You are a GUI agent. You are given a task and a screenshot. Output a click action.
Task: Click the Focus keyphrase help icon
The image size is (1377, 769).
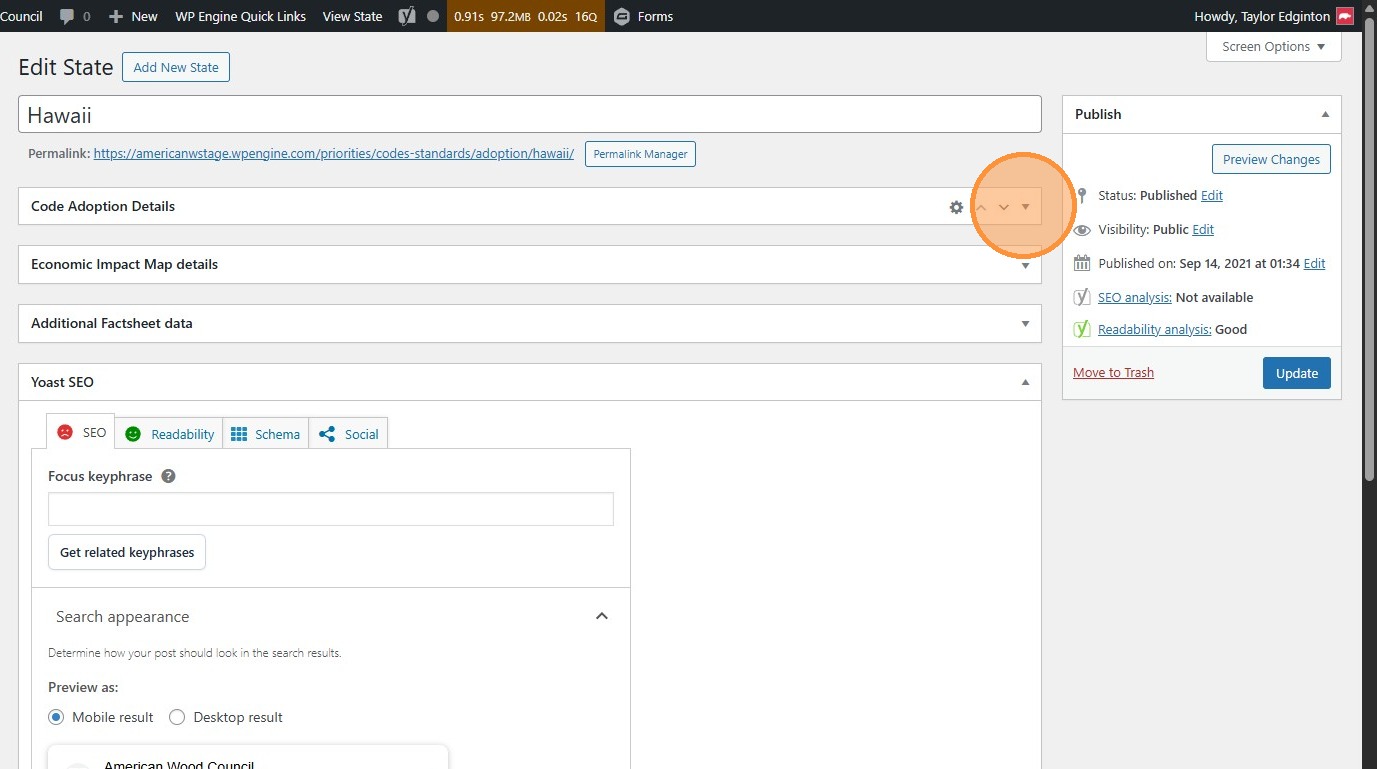tap(168, 476)
